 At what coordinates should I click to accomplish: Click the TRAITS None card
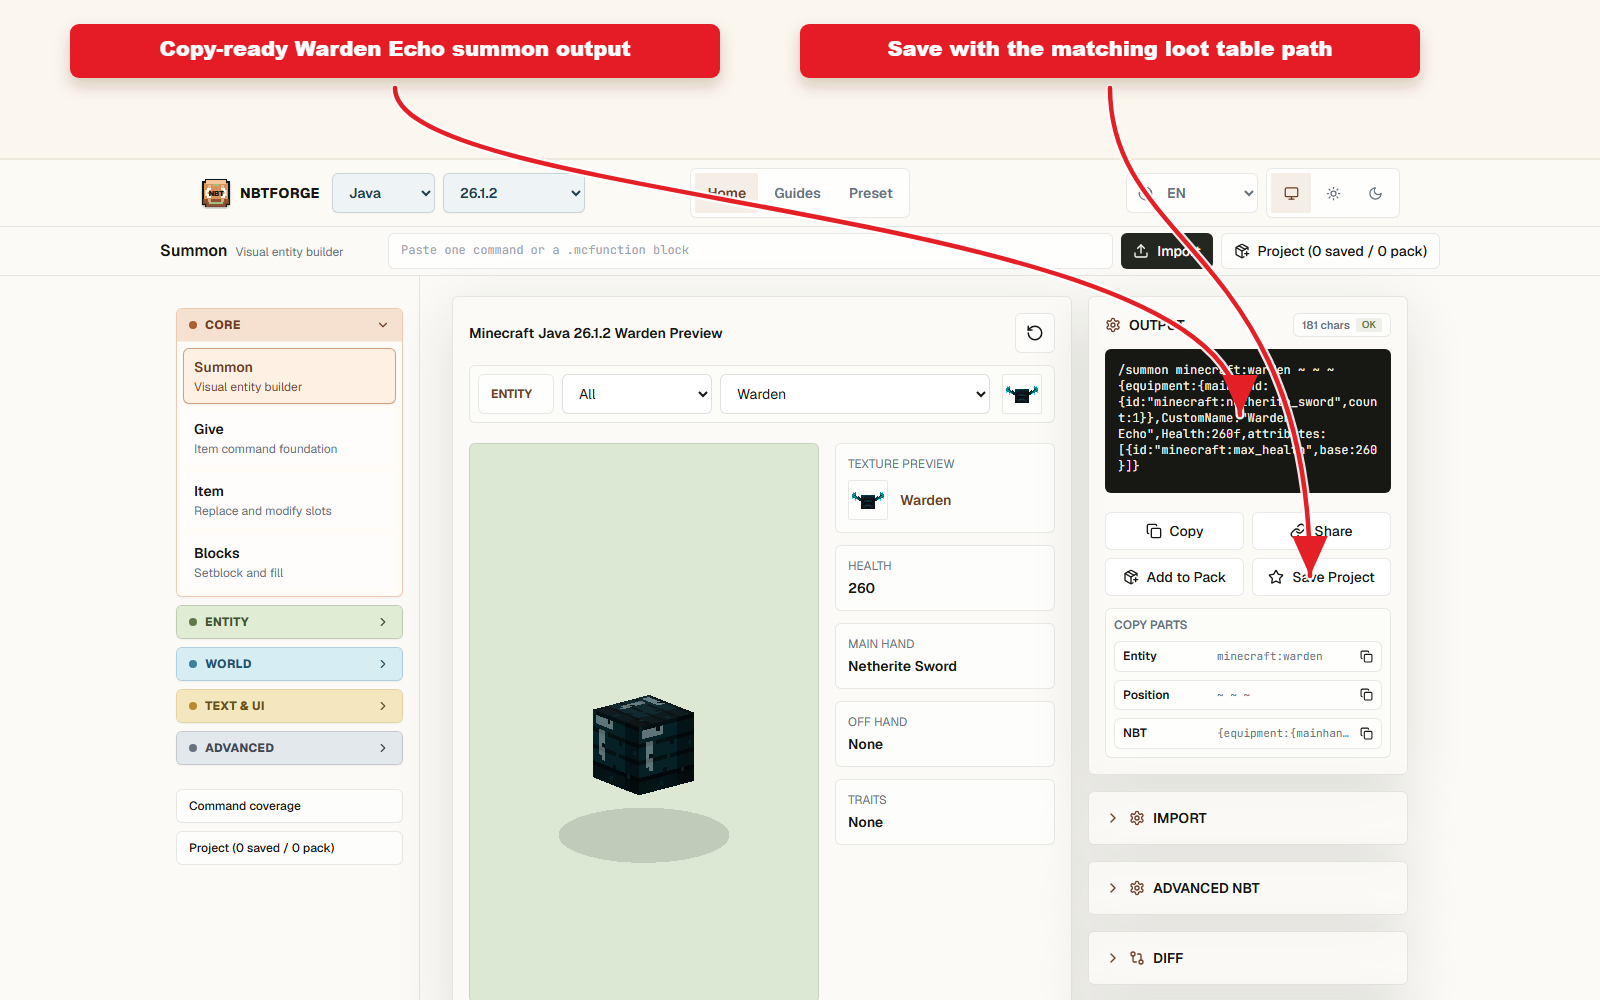pyautogui.click(x=944, y=812)
